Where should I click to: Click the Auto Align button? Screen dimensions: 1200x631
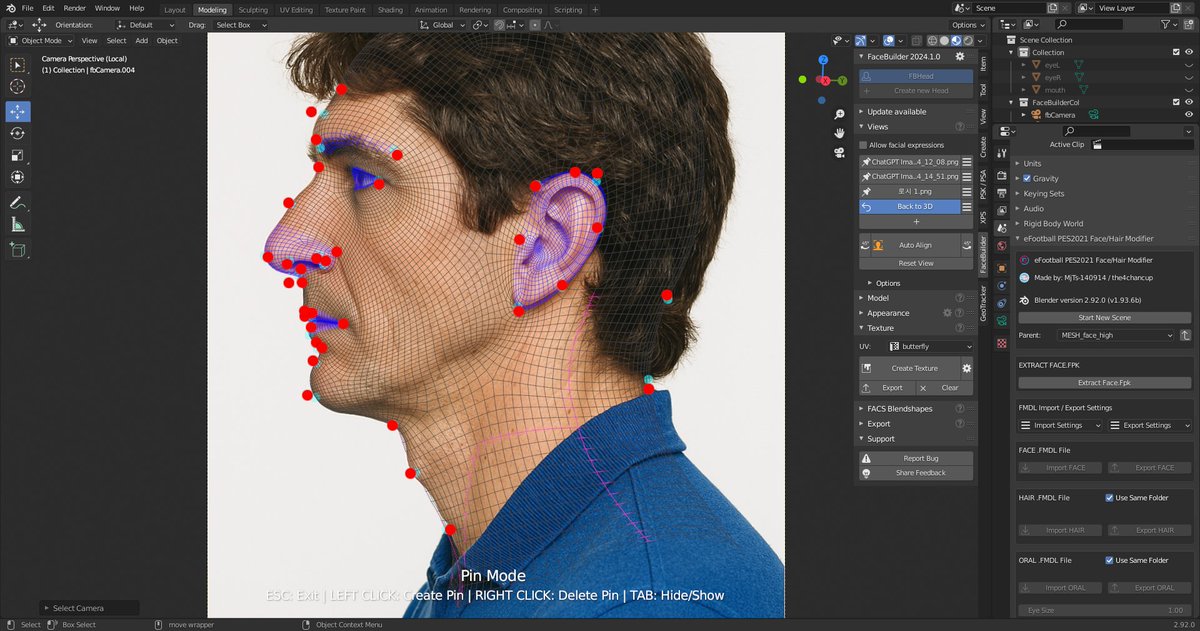click(x=915, y=245)
